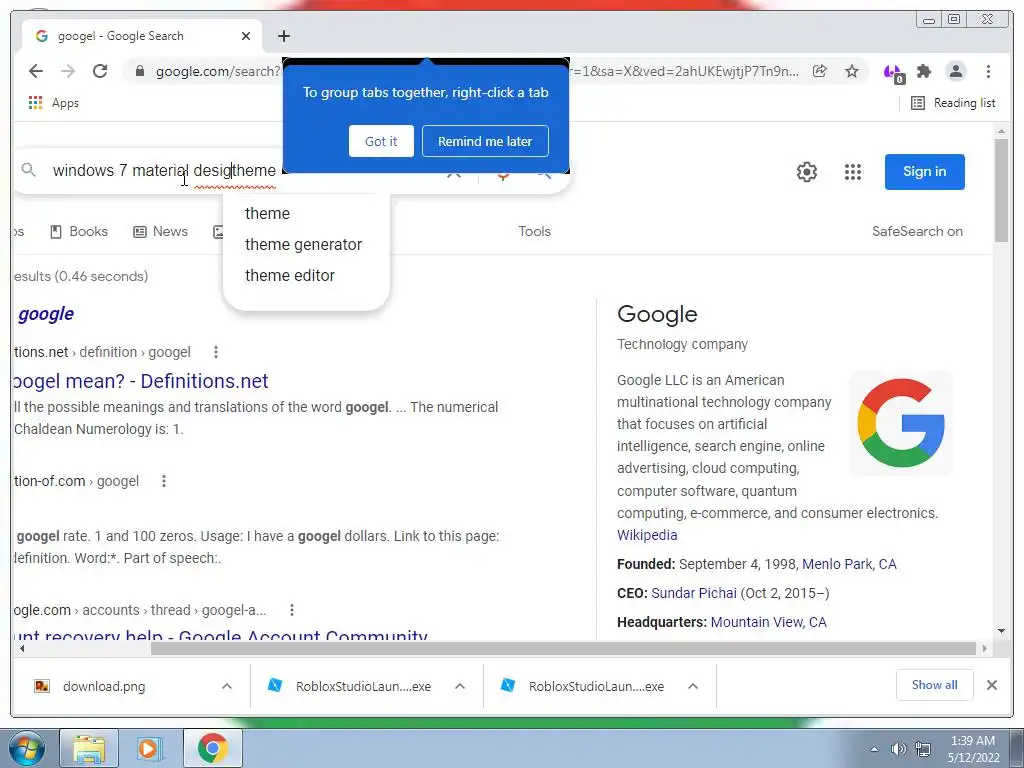Show all downloads
The width and height of the screenshot is (1024, 768).
click(x=935, y=685)
